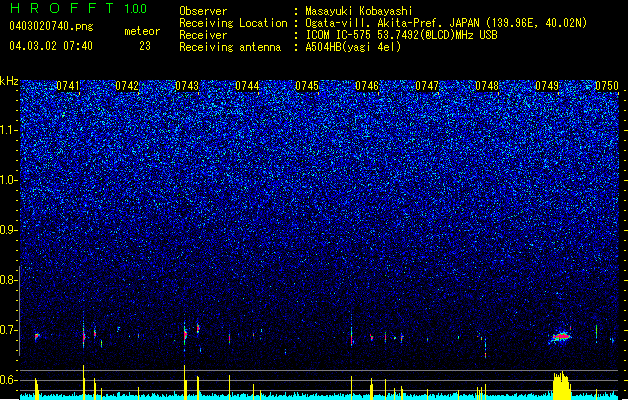Click the 1.1 kHz axis label

point(8,130)
